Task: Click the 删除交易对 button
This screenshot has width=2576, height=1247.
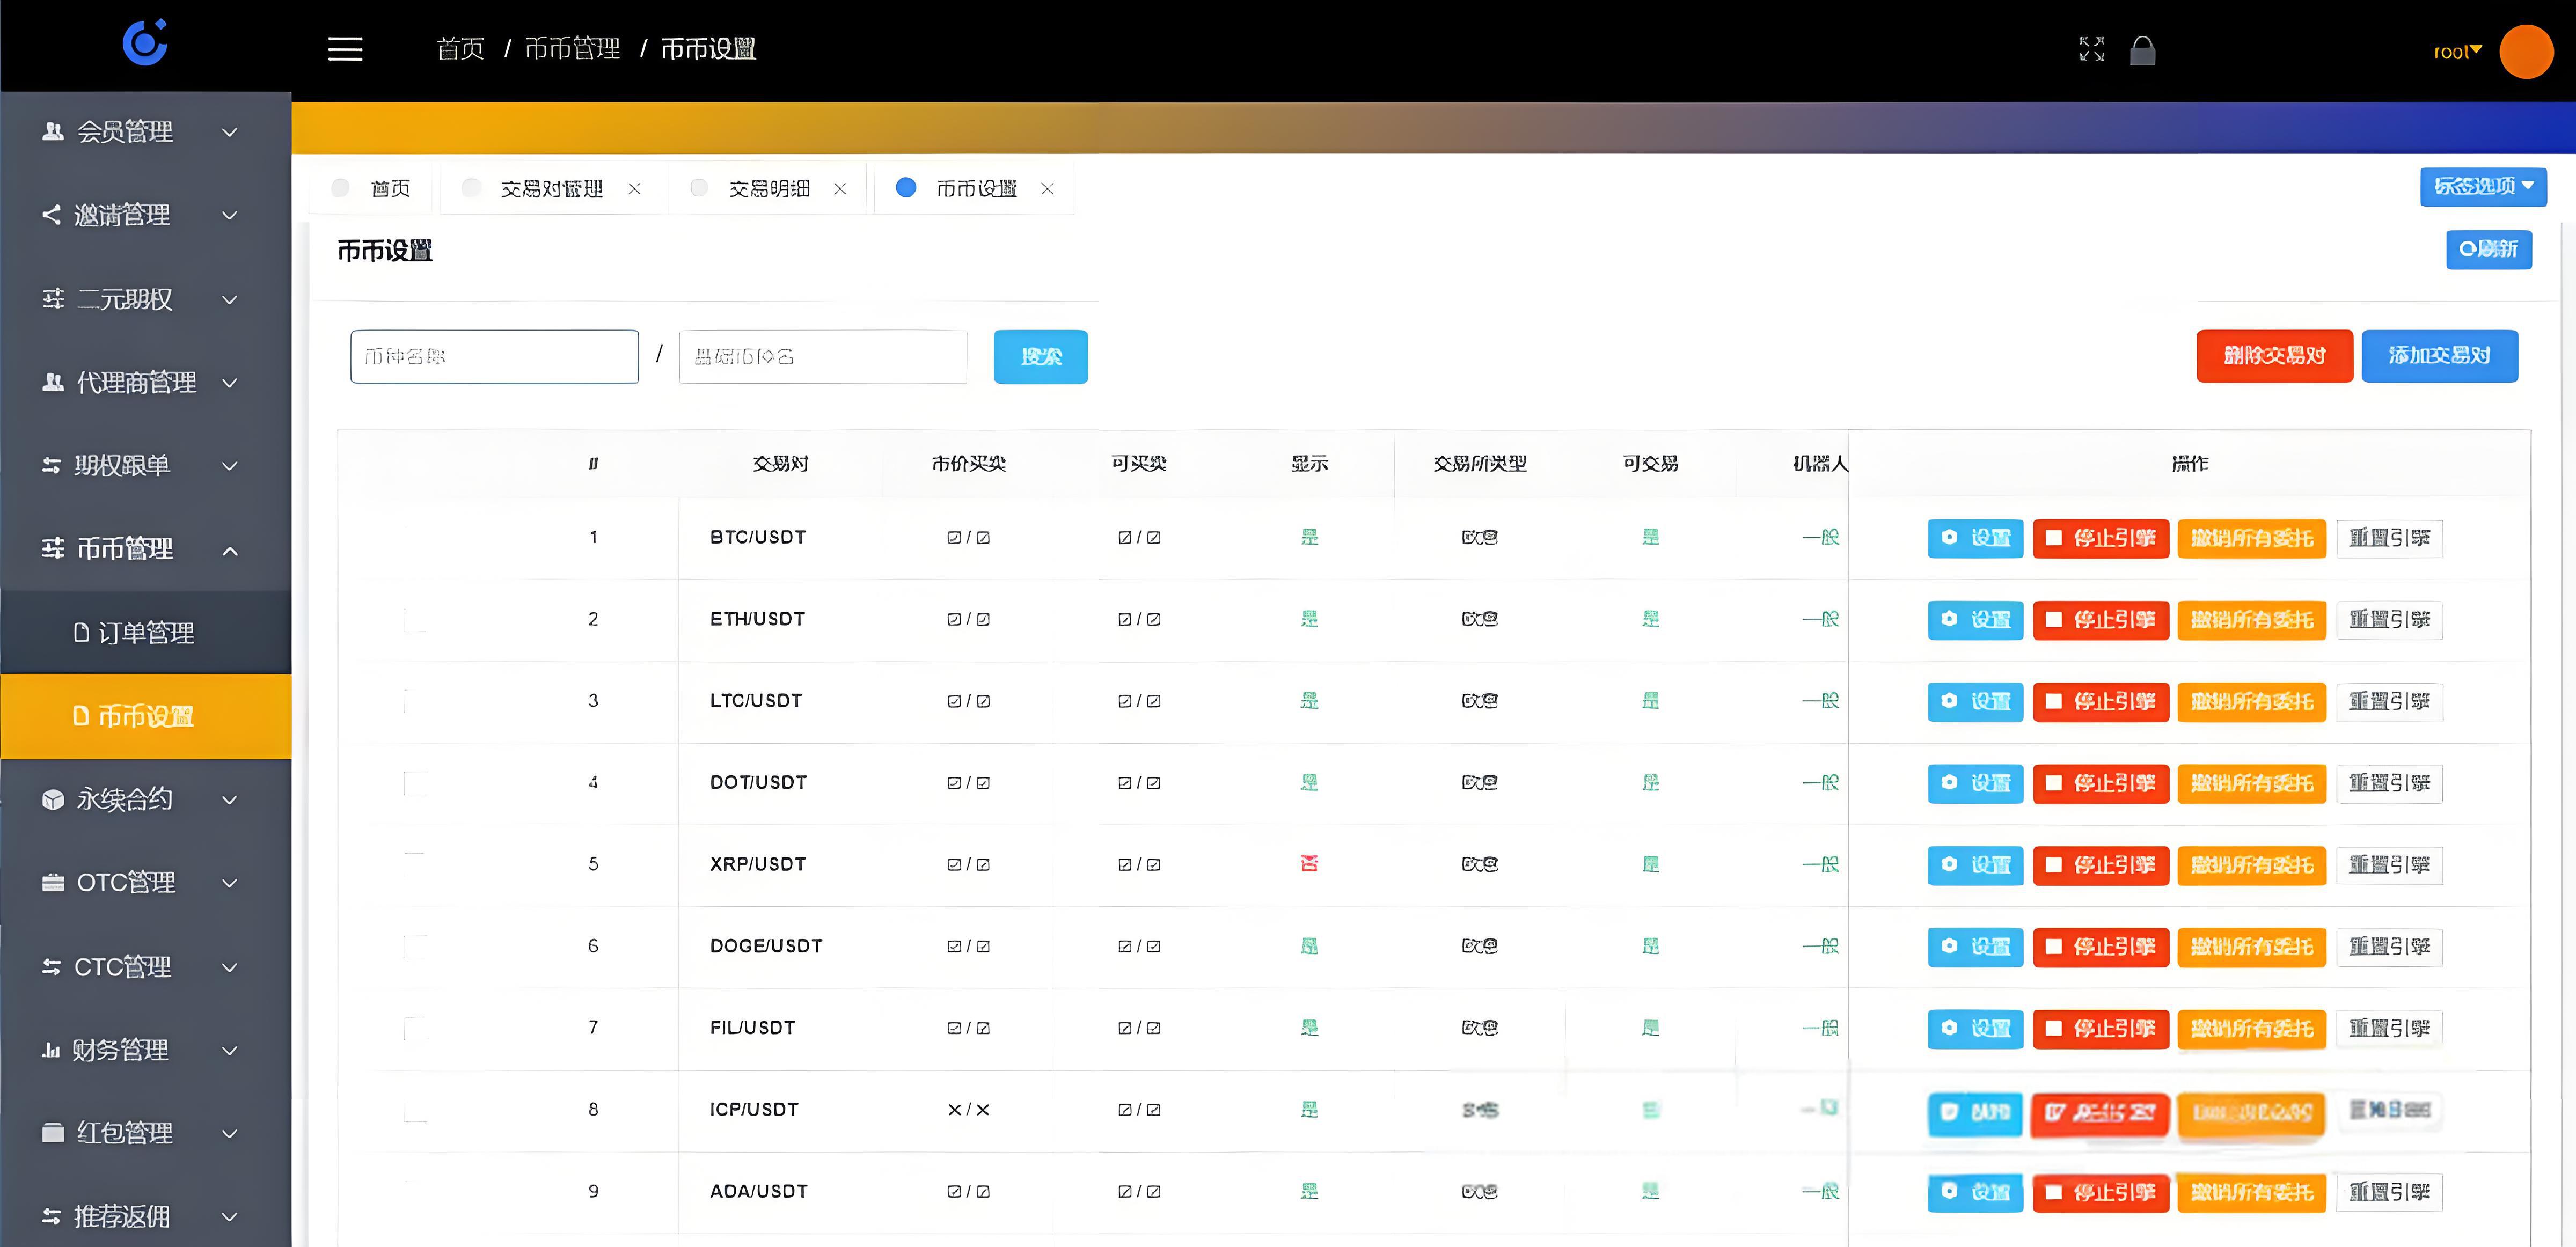Action: 2273,356
